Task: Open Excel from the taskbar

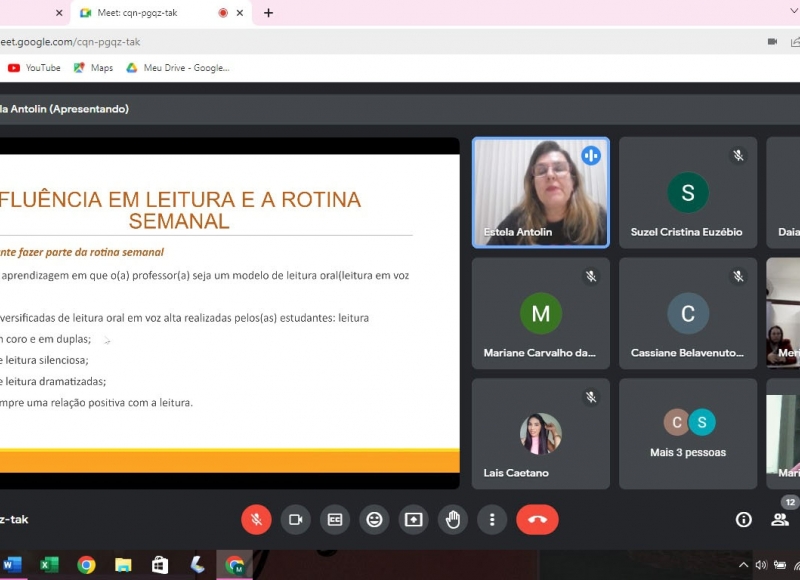Action: 49,565
